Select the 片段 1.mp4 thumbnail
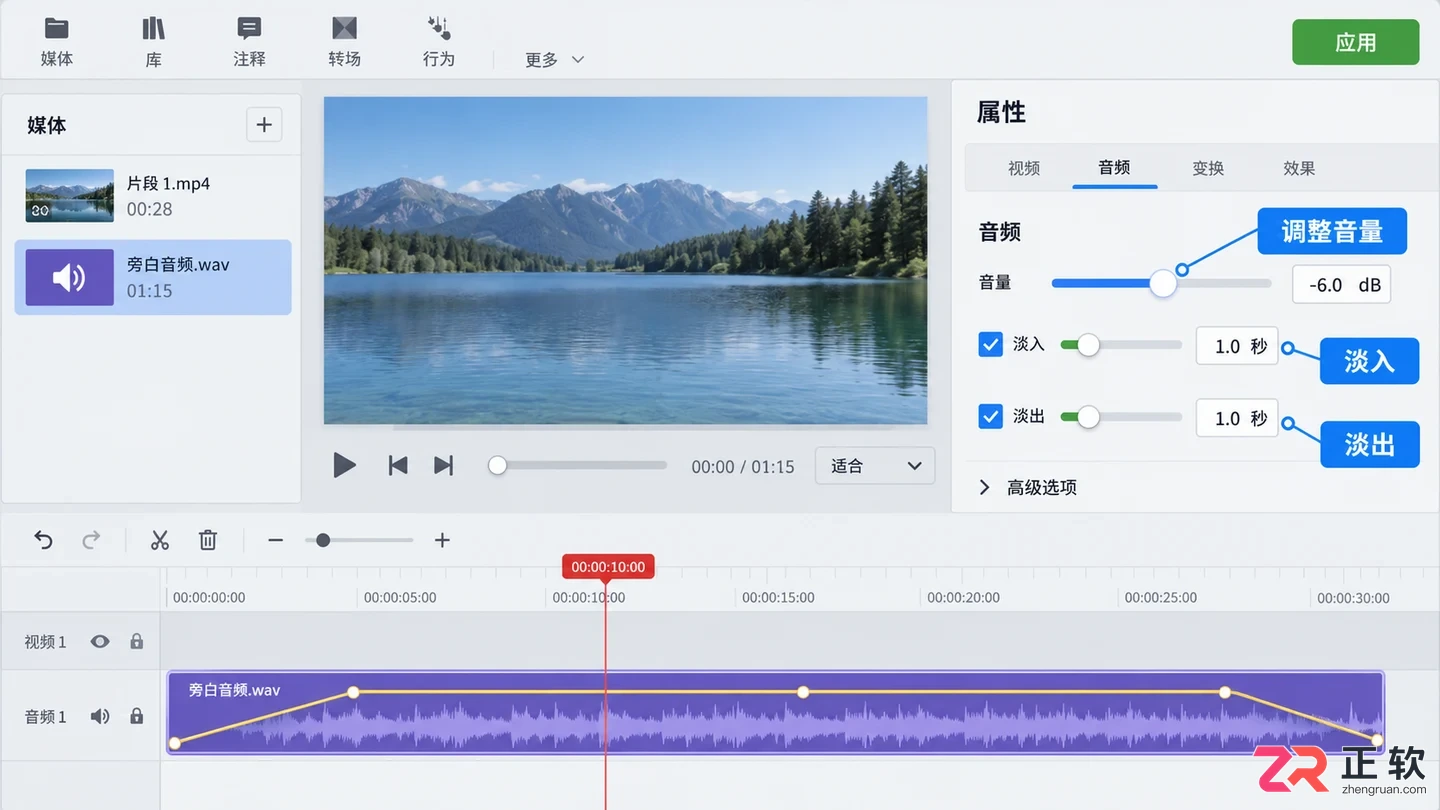Image resolution: width=1440 pixels, height=810 pixels. (x=69, y=195)
